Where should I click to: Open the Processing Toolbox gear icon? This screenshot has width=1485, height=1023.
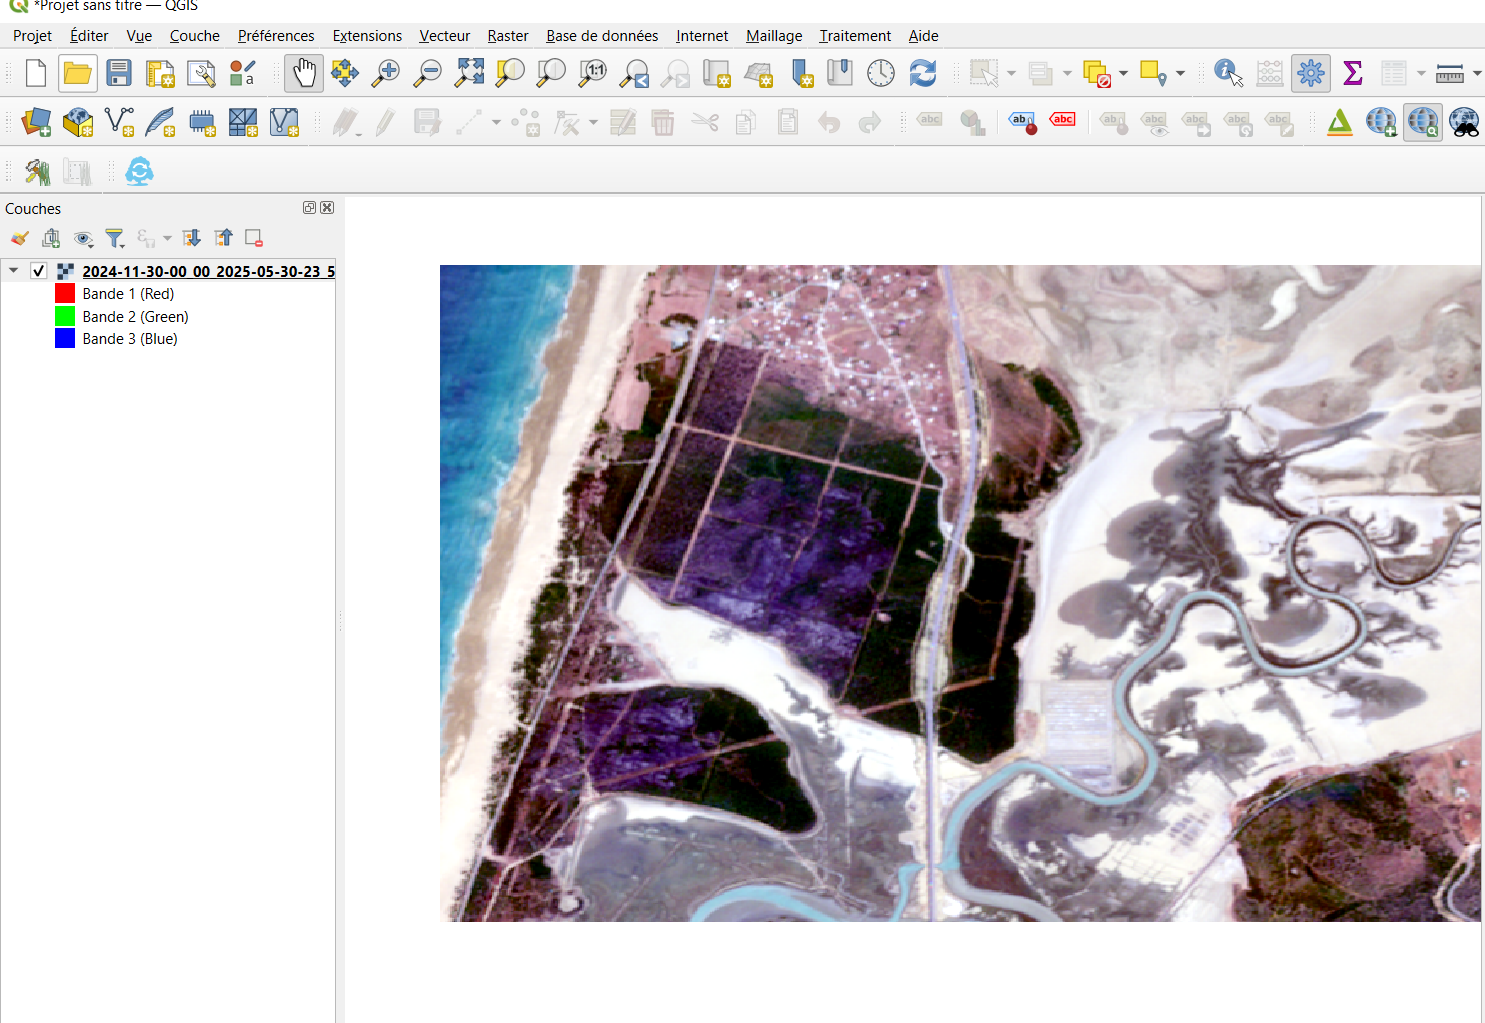coord(1310,73)
